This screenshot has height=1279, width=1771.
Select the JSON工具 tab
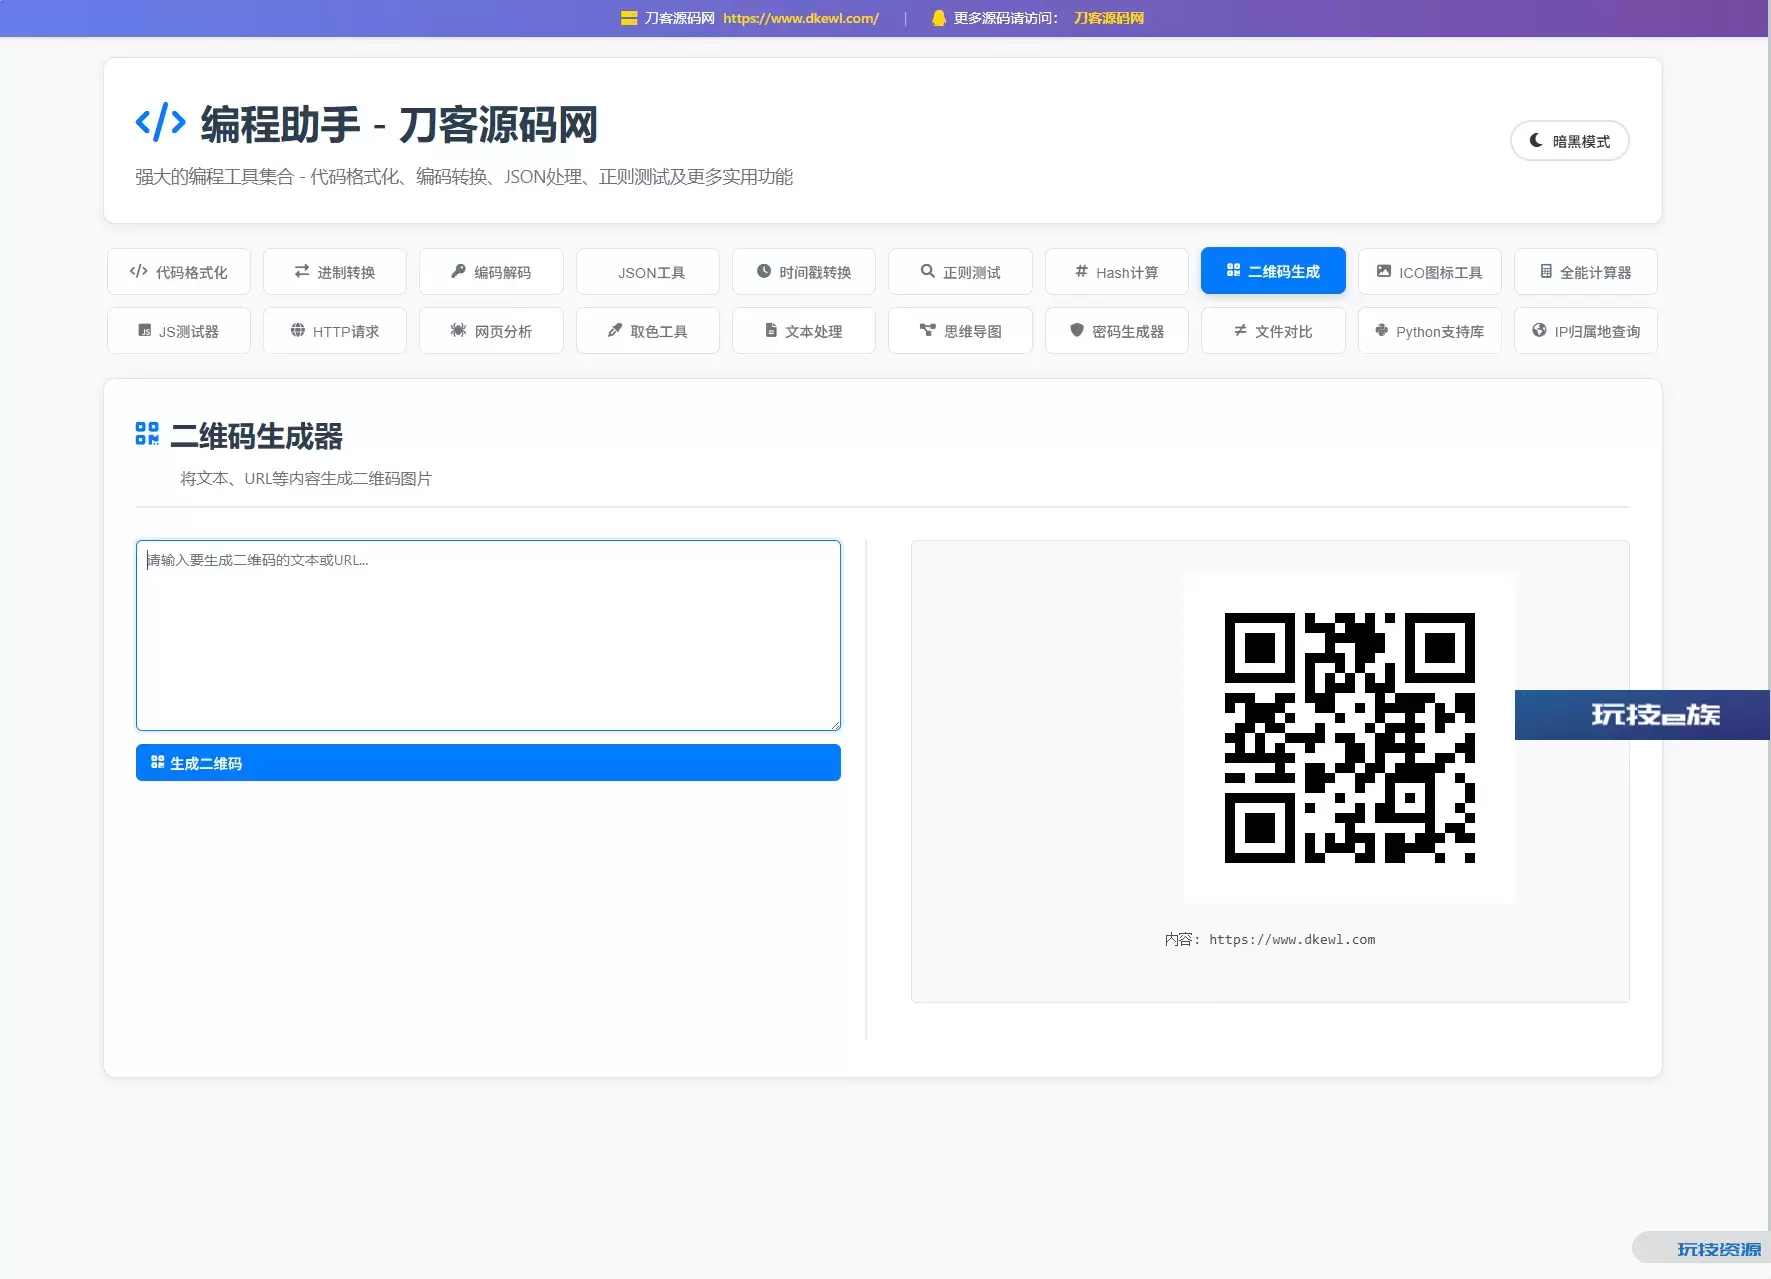tap(647, 272)
